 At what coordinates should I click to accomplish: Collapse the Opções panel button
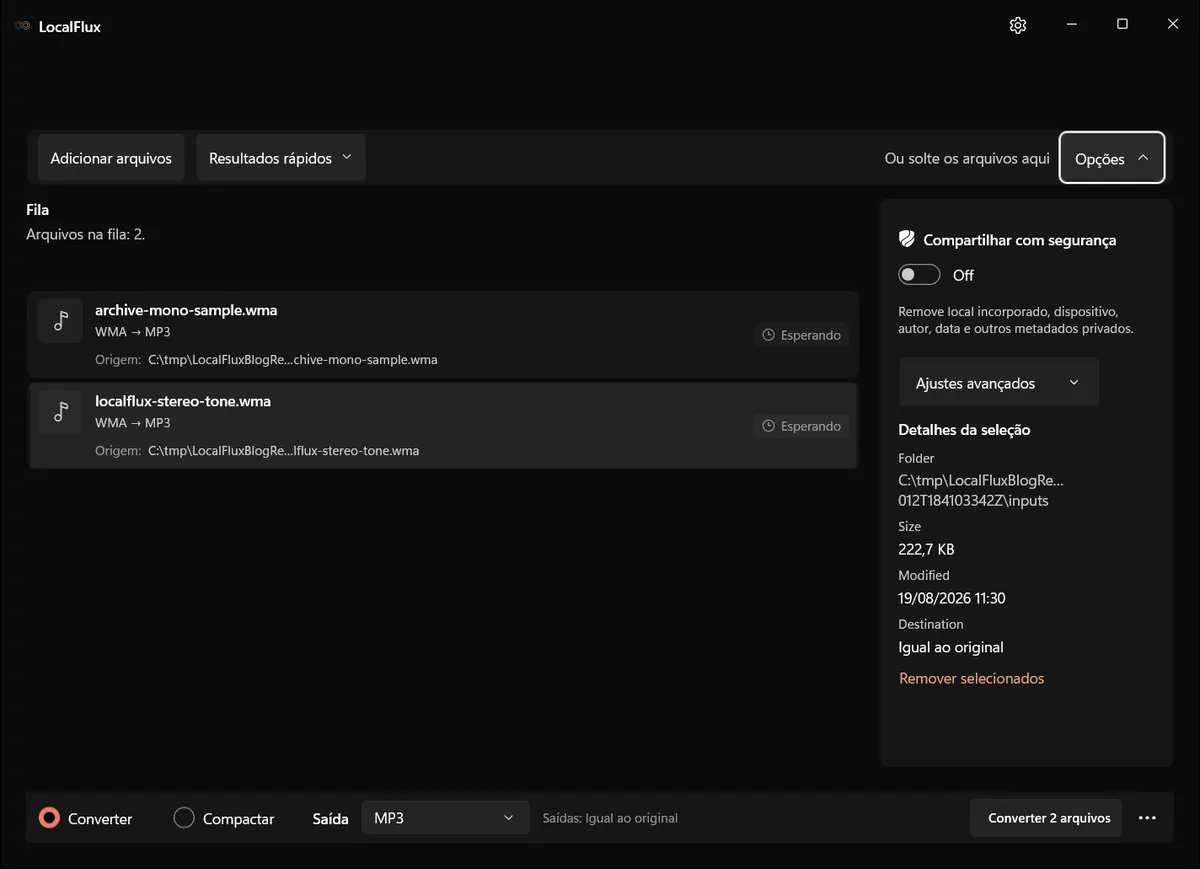click(1112, 158)
